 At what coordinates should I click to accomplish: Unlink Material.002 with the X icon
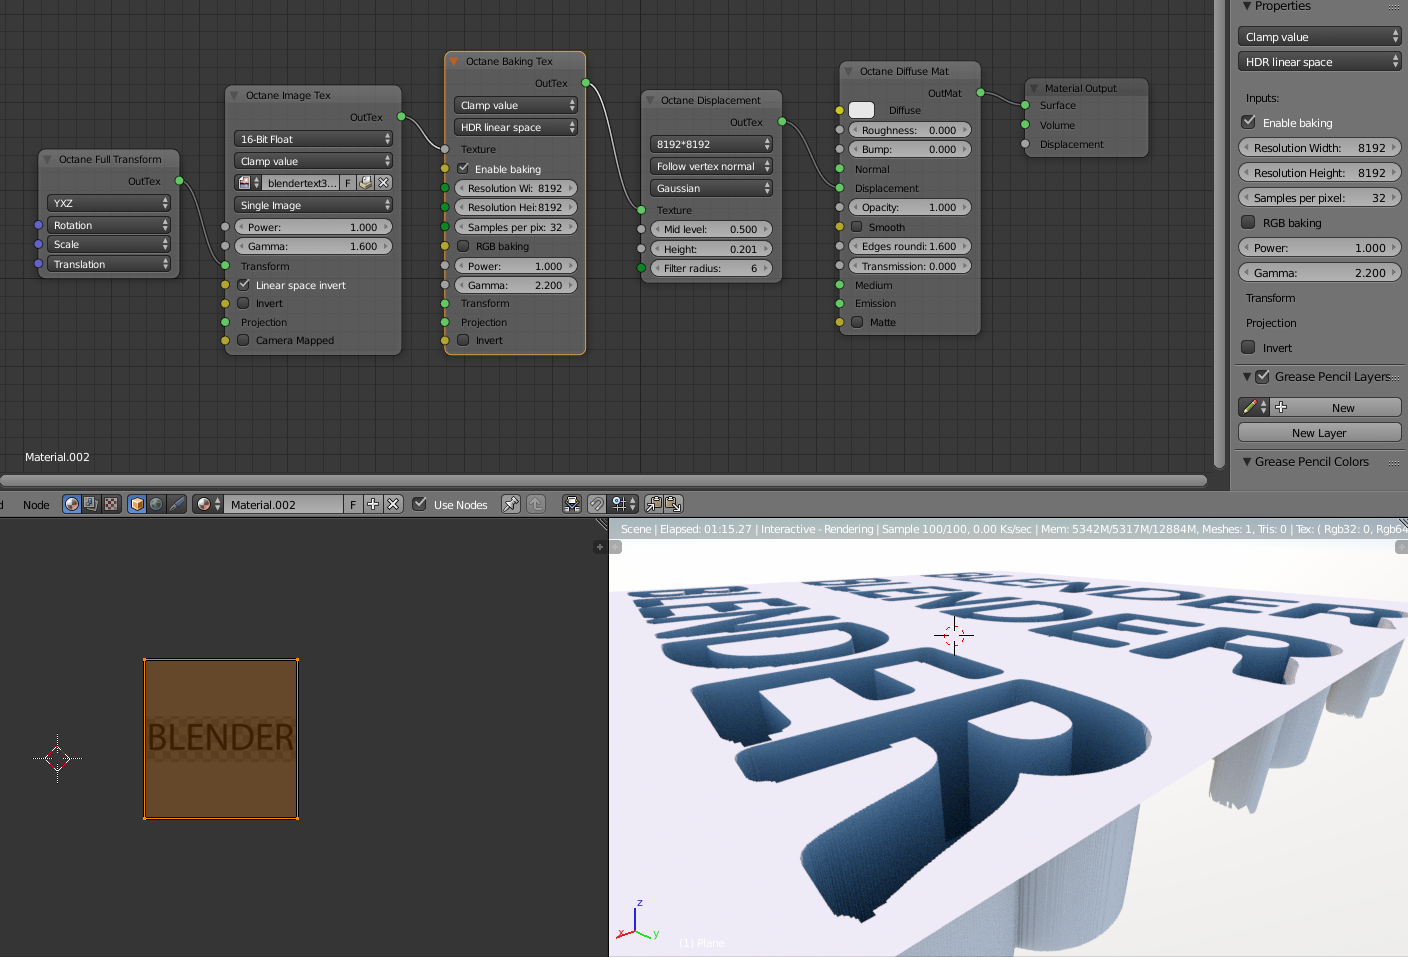coord(393,504)
